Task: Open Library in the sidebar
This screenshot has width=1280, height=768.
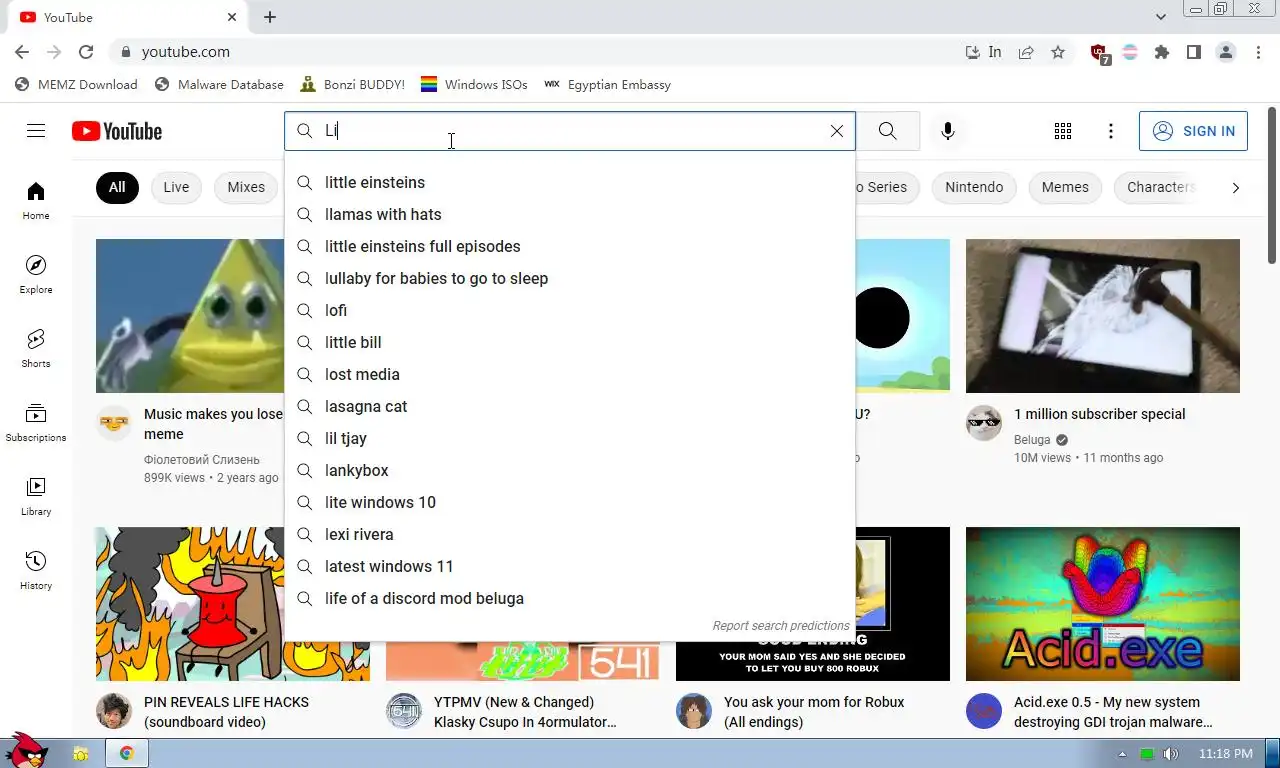Action: [36, 496]
